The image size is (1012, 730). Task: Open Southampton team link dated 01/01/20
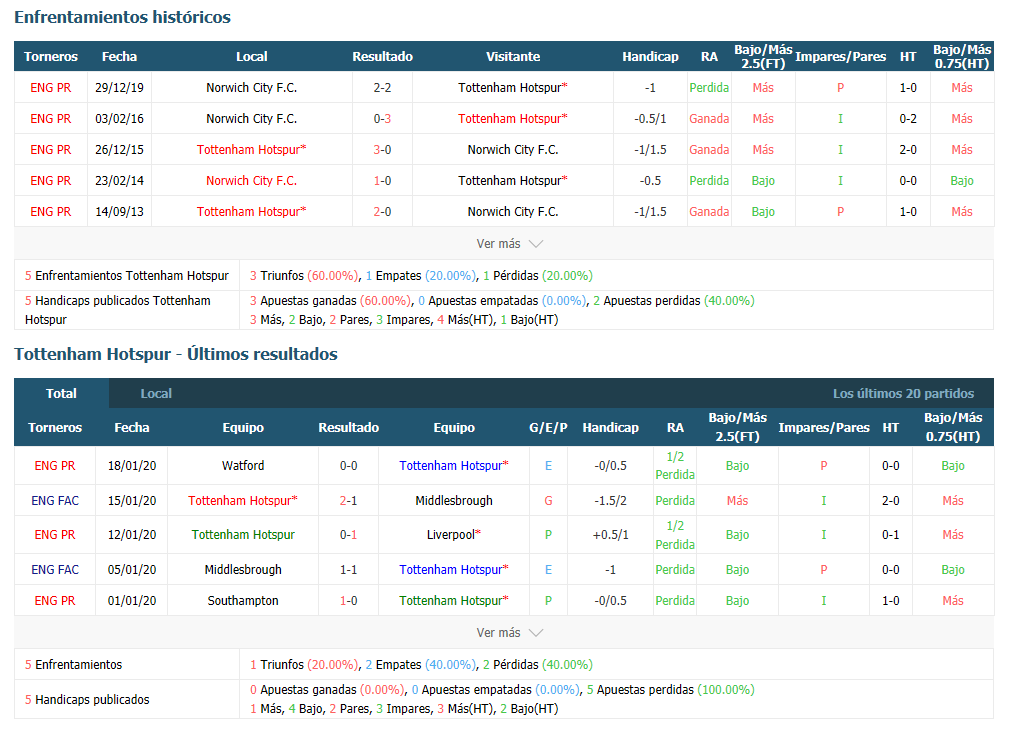click(x=243, y=600)
